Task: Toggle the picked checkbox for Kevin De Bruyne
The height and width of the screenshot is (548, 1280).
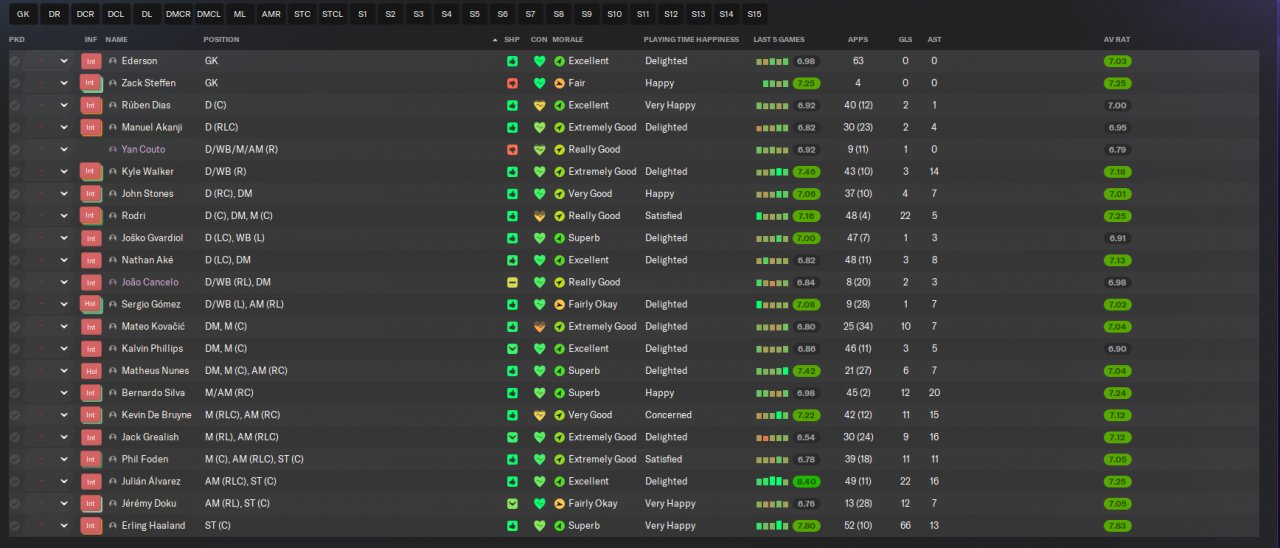Action: pyautogui.click(x=14, y=415)
